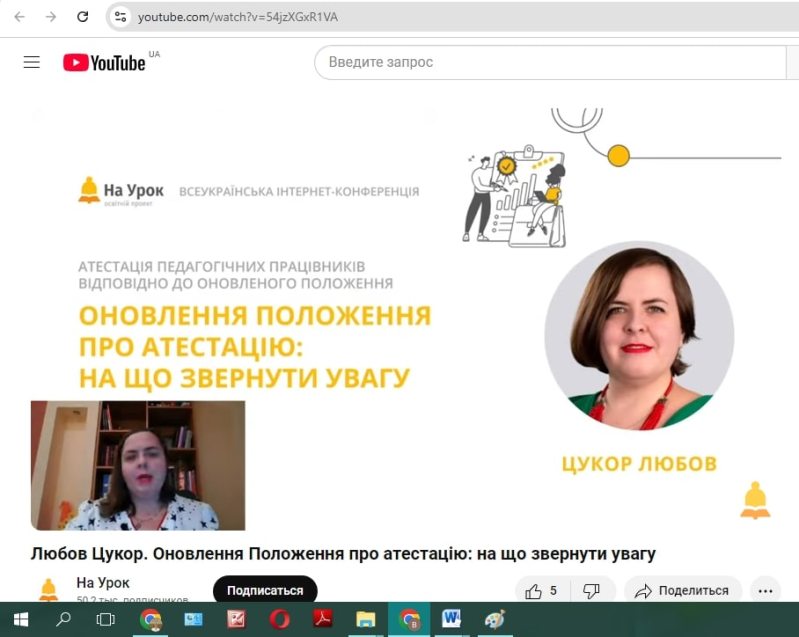The width and height of the screenshot is (799, 637).
Task: Switch to Microsoft Word in taskbar
Action: 451,620
